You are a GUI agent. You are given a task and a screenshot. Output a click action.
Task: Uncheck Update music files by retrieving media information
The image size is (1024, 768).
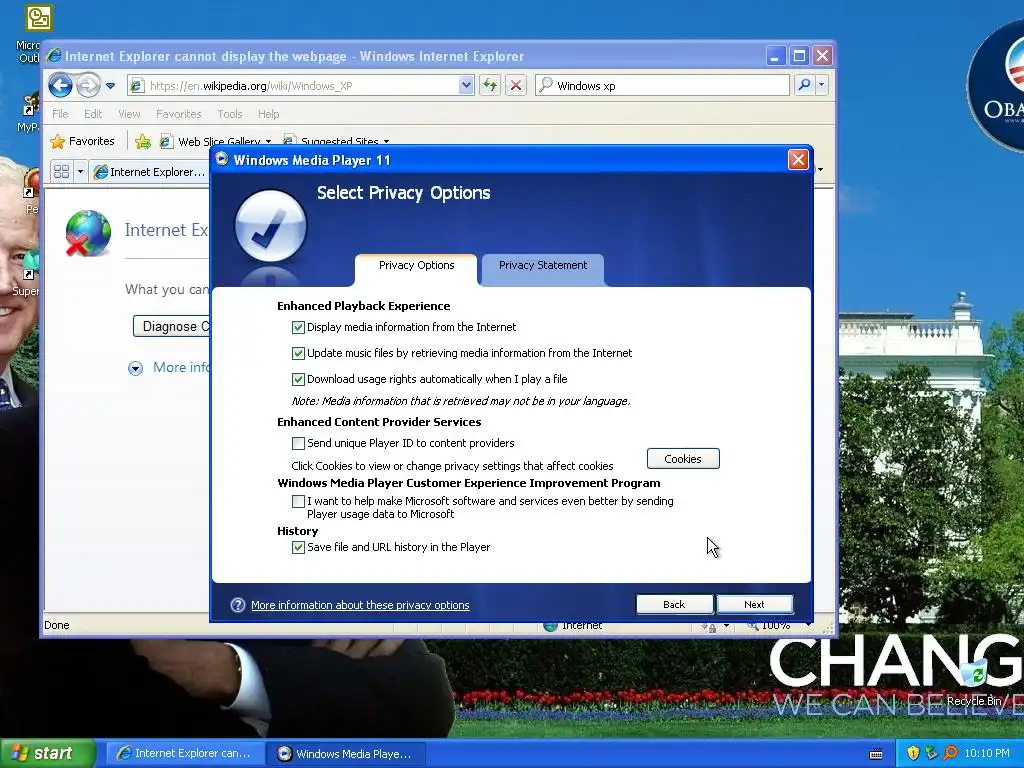[x=298, y=353]
